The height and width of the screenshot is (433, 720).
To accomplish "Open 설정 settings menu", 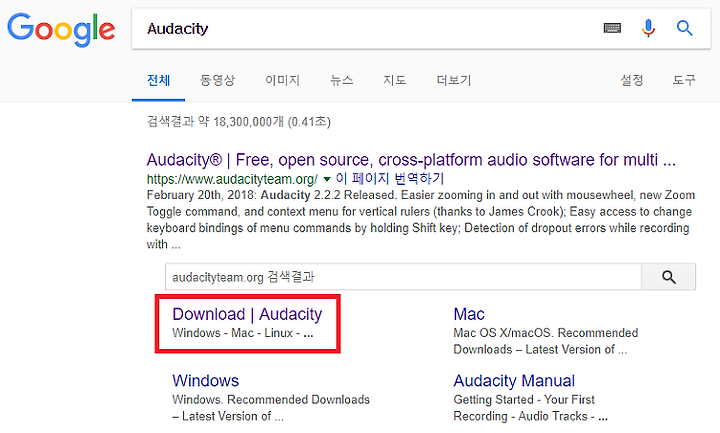I will coord(632,80).
